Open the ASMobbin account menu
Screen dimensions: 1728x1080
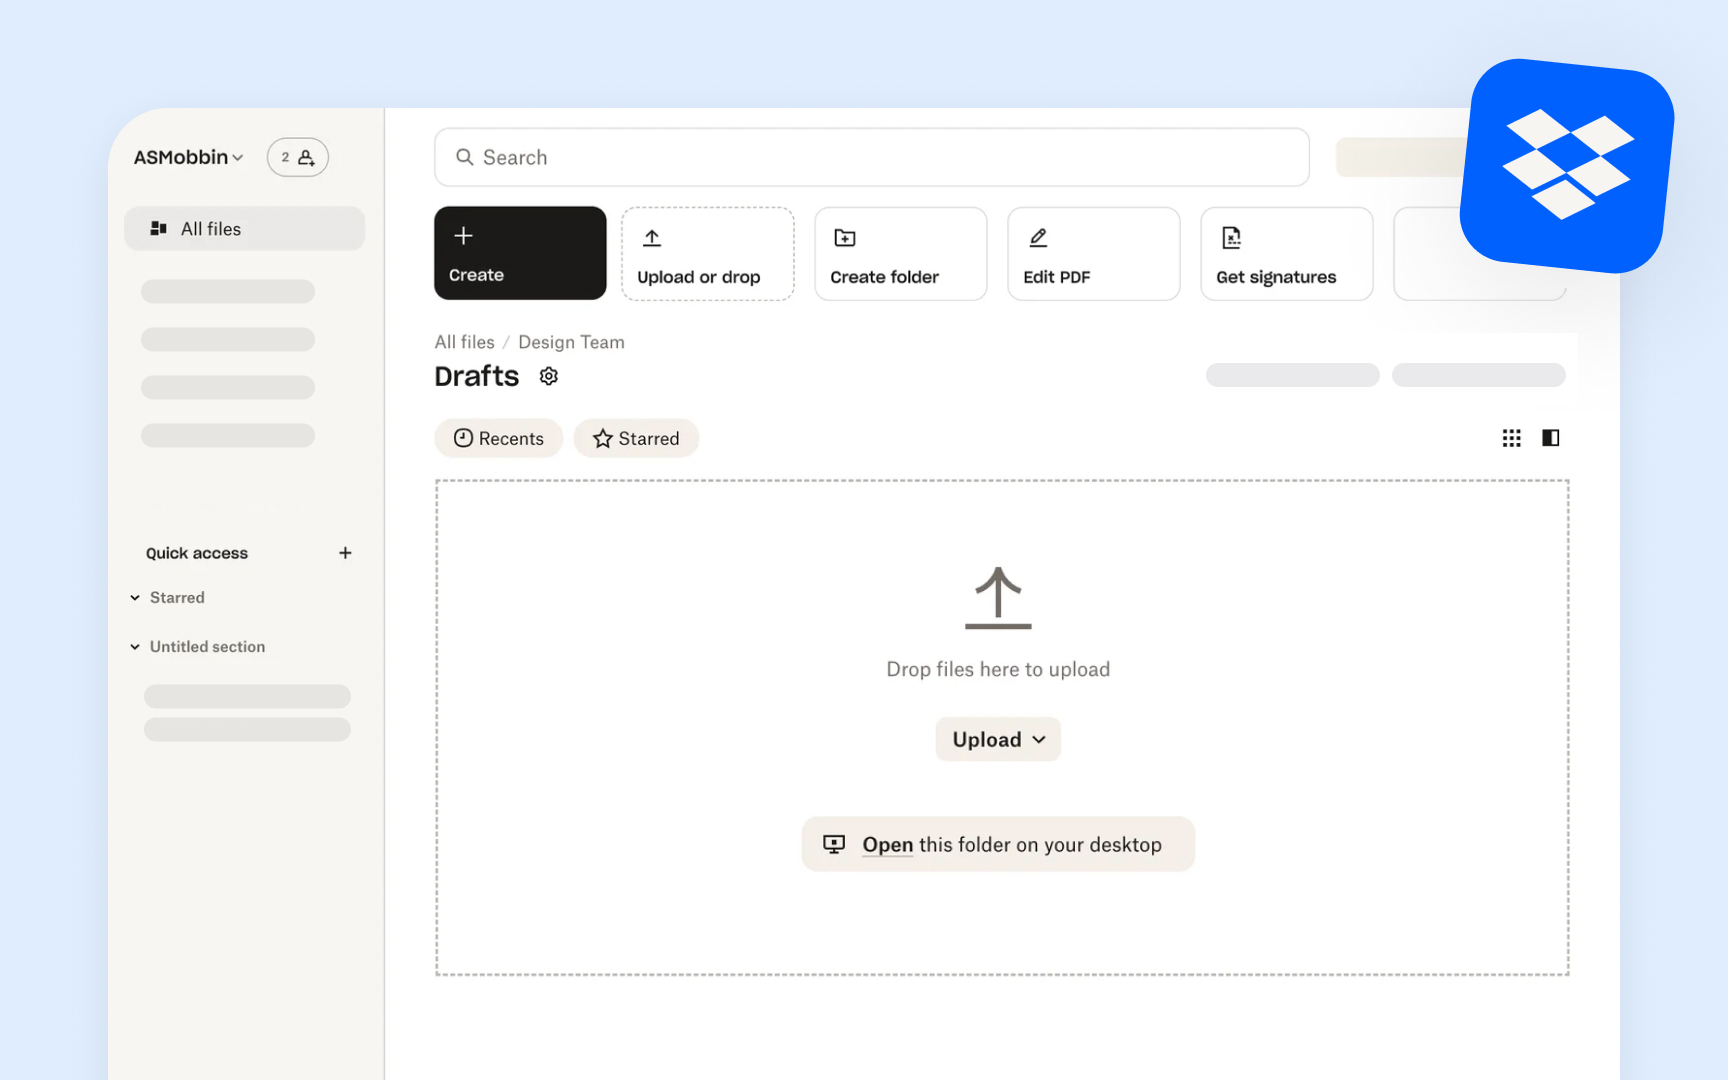(188, 157)
